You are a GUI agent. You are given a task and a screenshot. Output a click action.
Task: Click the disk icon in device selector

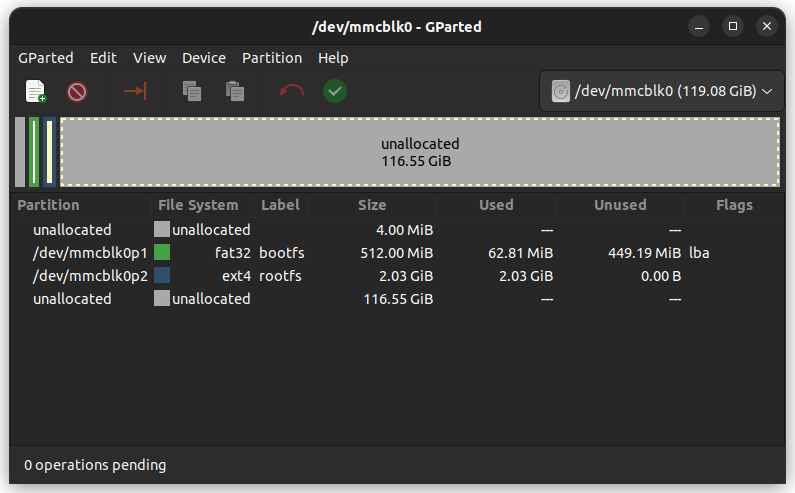560,92
